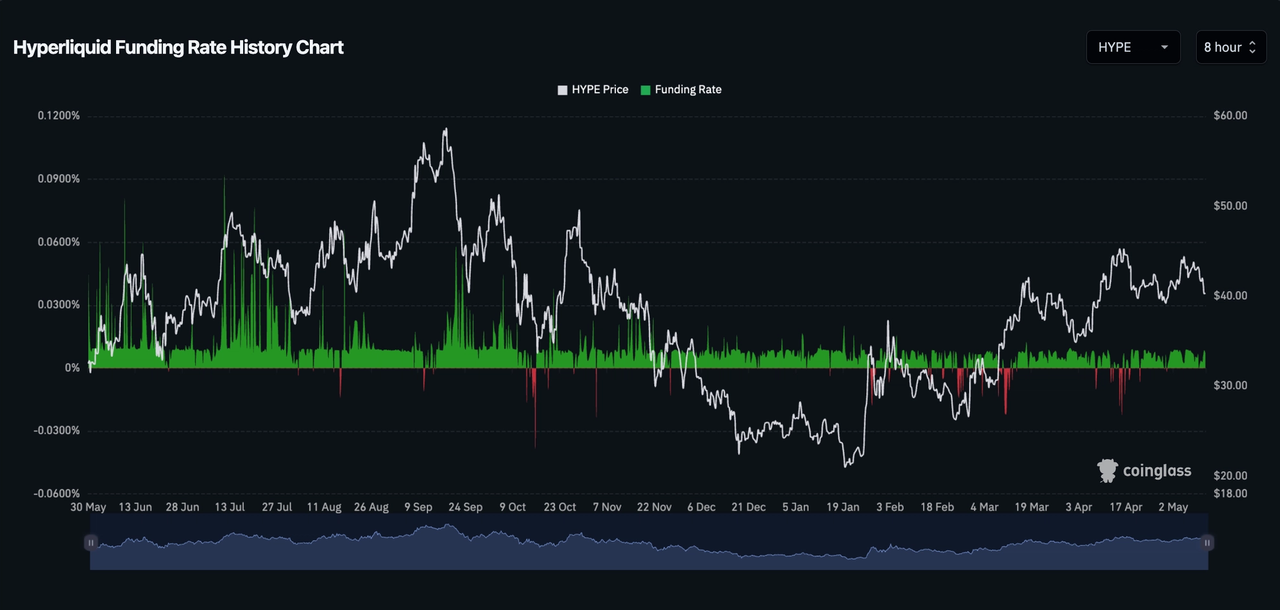
Task: Click the 11 Aug date label
Action: 324,508
